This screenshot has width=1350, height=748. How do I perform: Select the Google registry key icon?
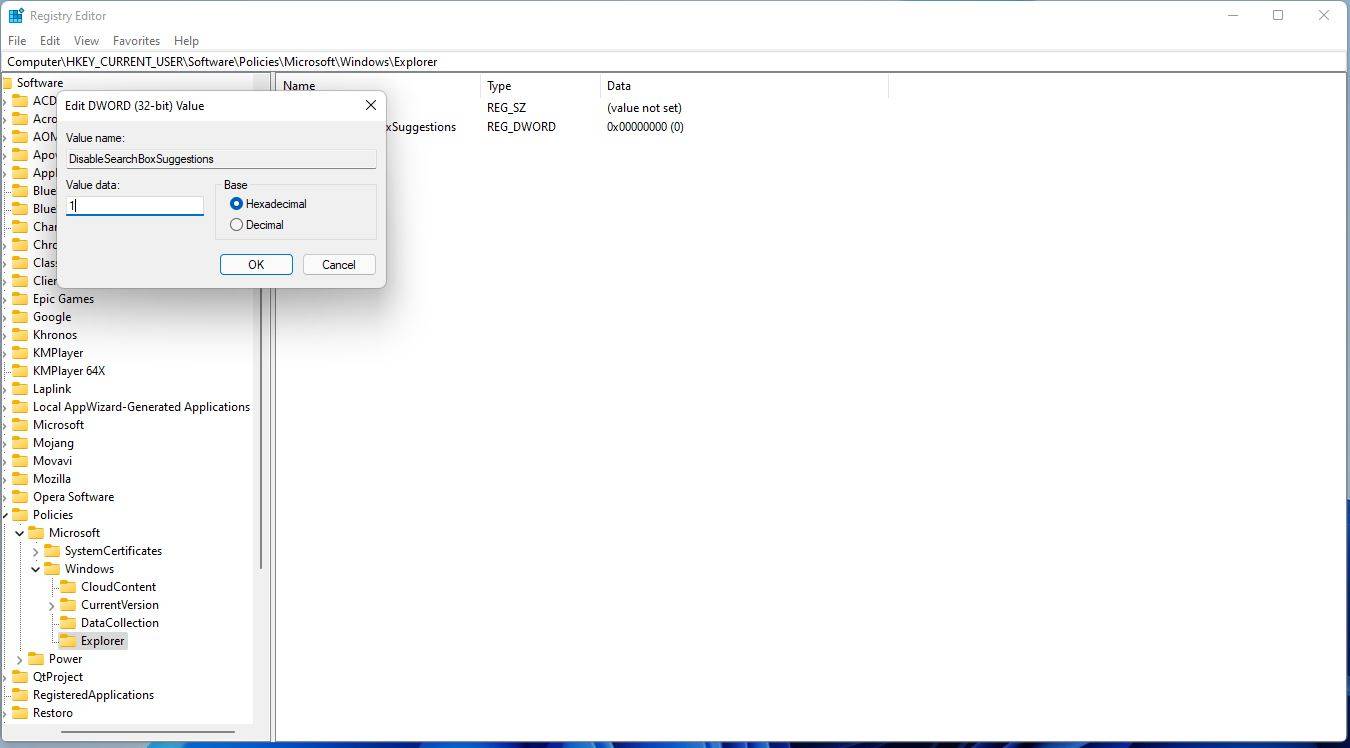22,316
